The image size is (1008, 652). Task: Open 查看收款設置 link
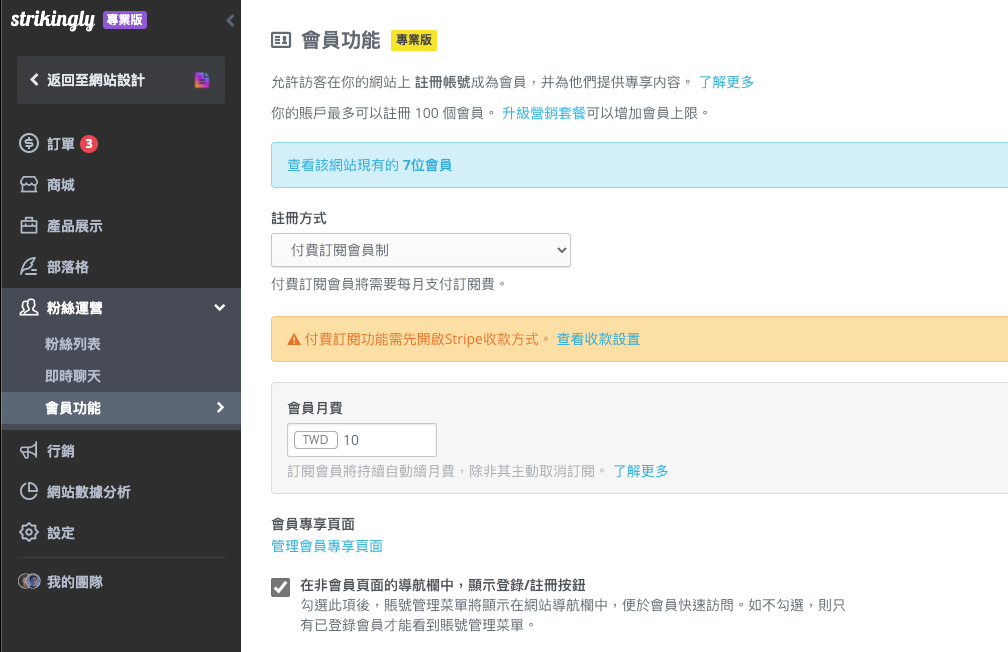pos(598,339)
